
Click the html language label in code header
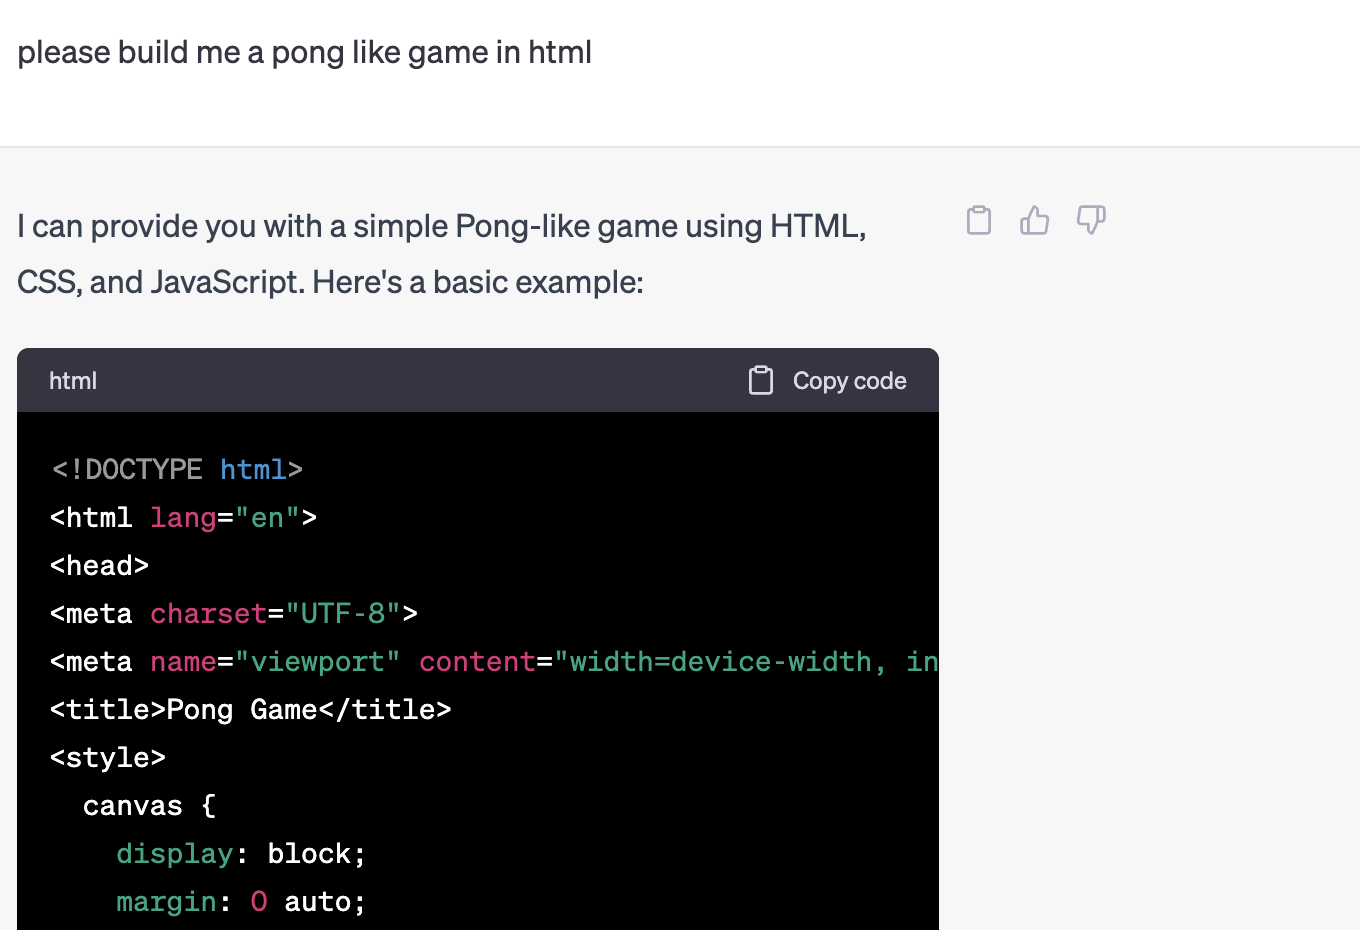coord(73,381)
